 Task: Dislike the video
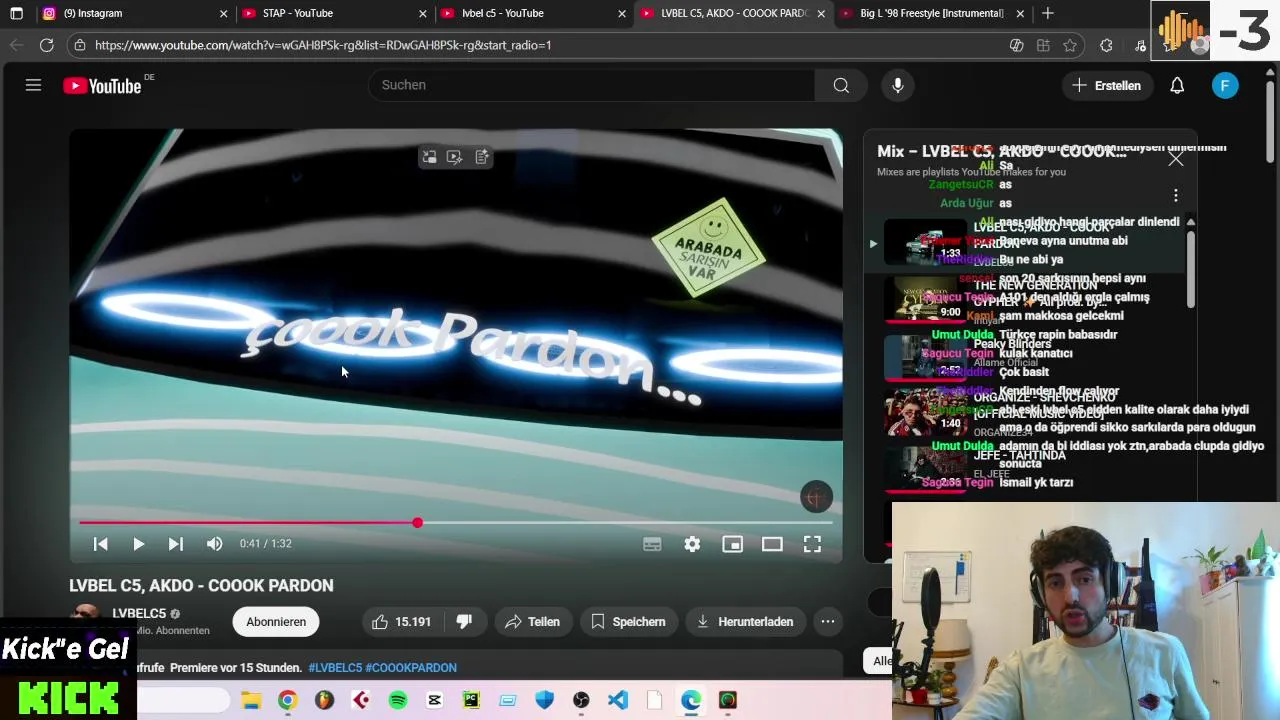(464, 622)
